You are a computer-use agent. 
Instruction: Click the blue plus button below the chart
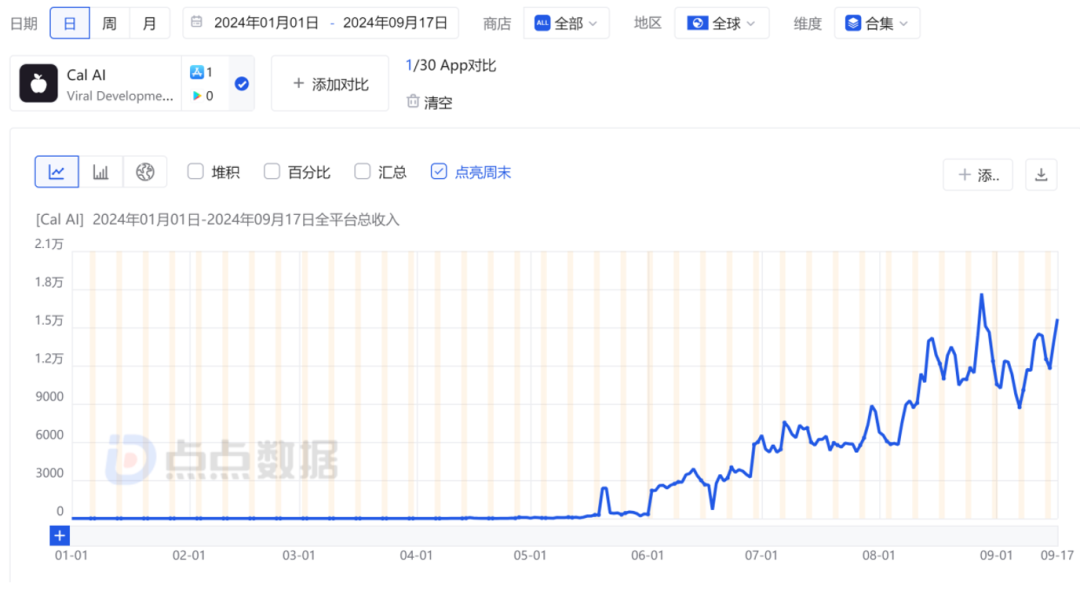[59, 536]
